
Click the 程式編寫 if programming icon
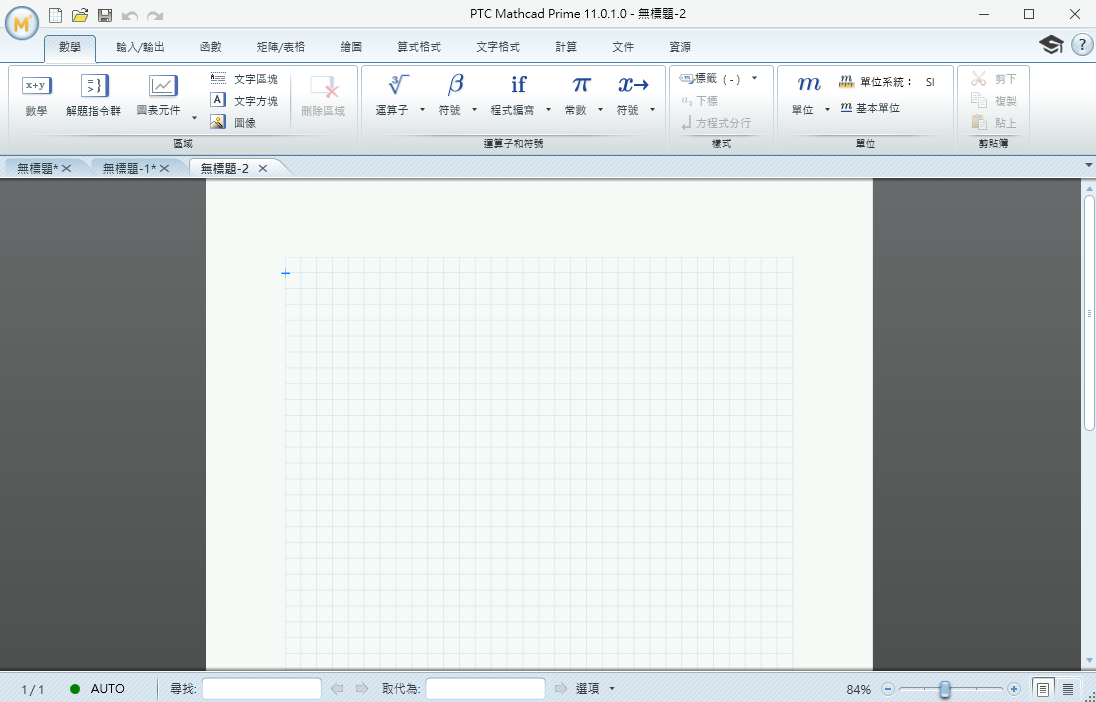tap(518, 85)
